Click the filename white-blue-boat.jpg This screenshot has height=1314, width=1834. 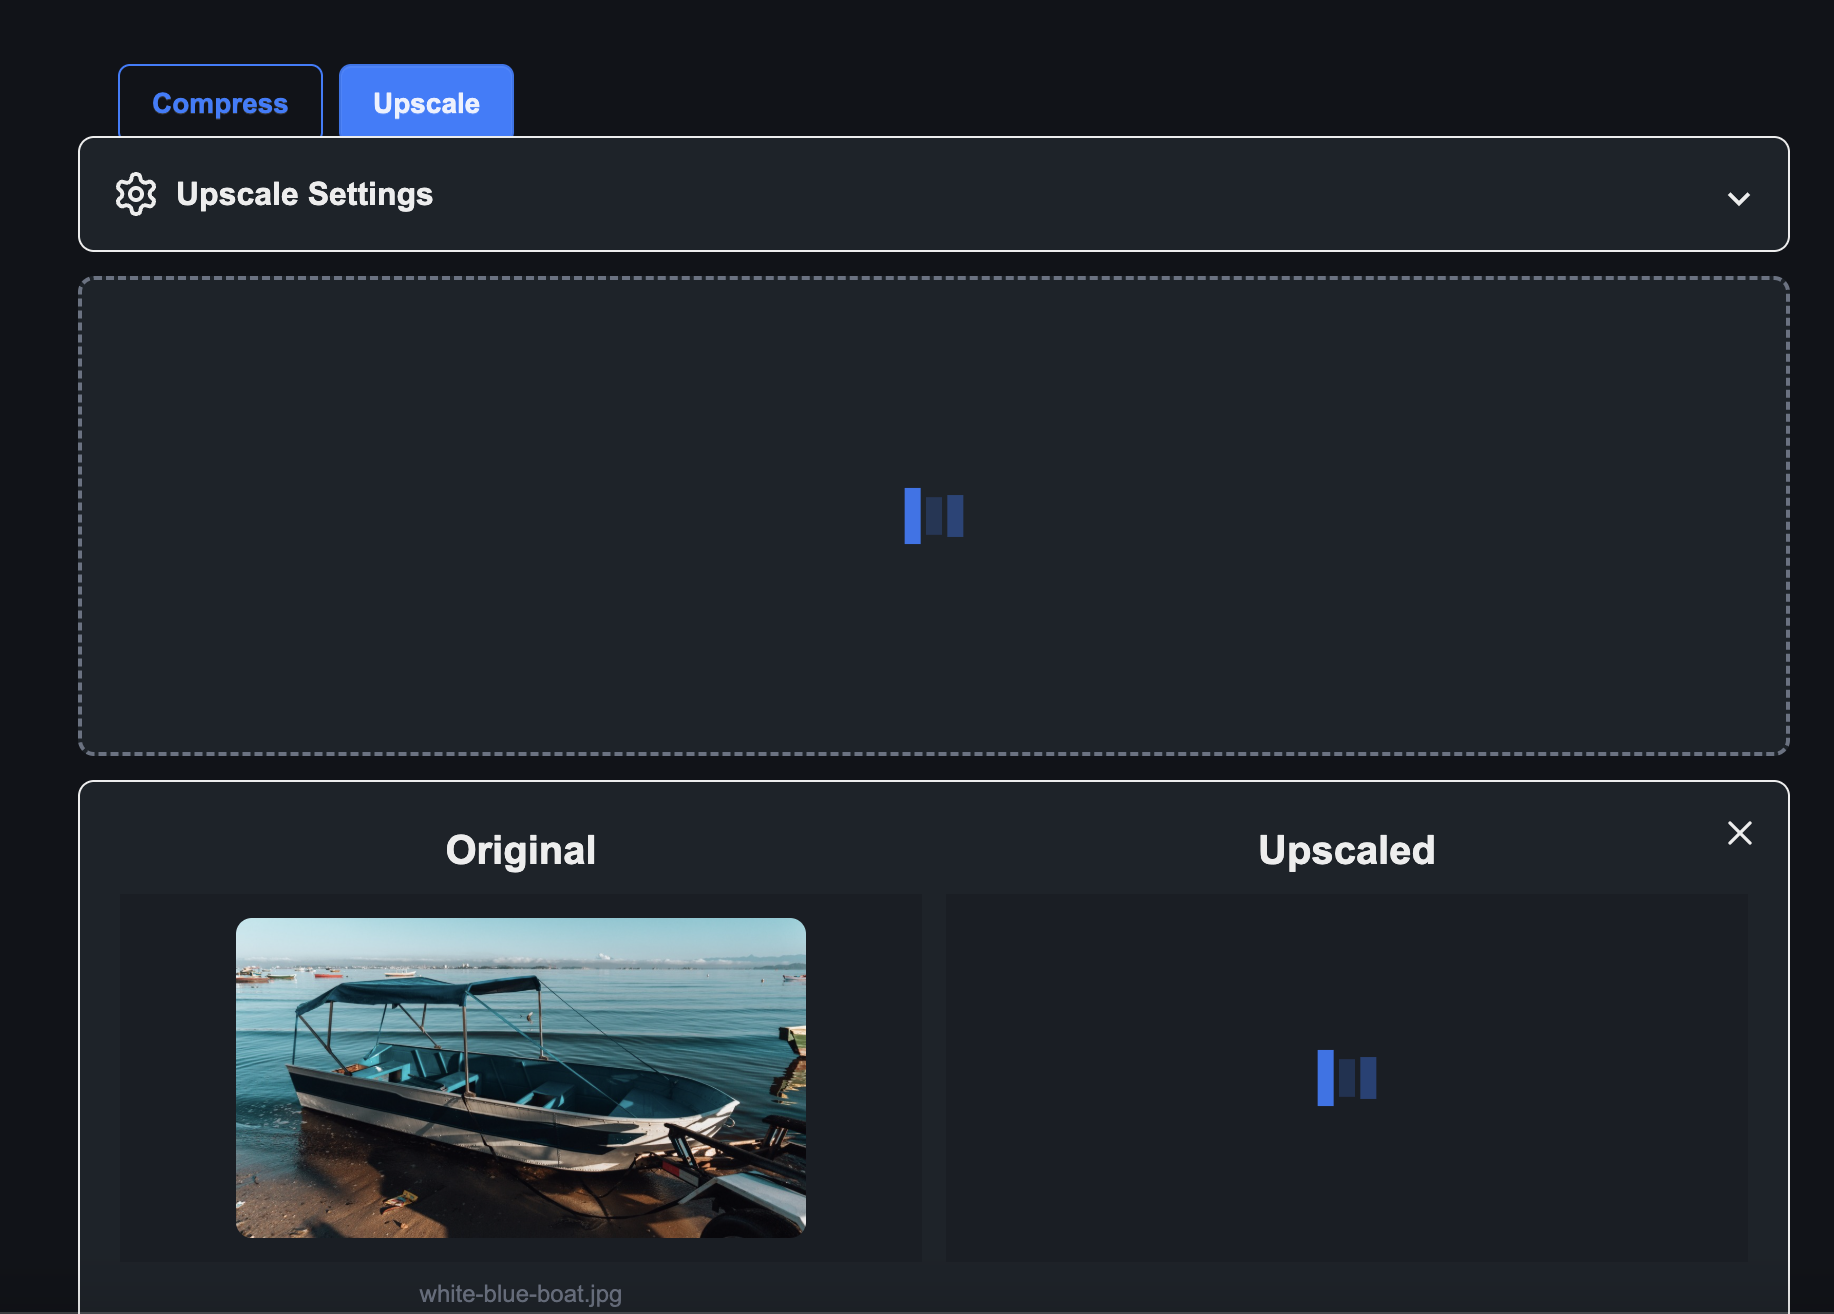[520, 1293]
